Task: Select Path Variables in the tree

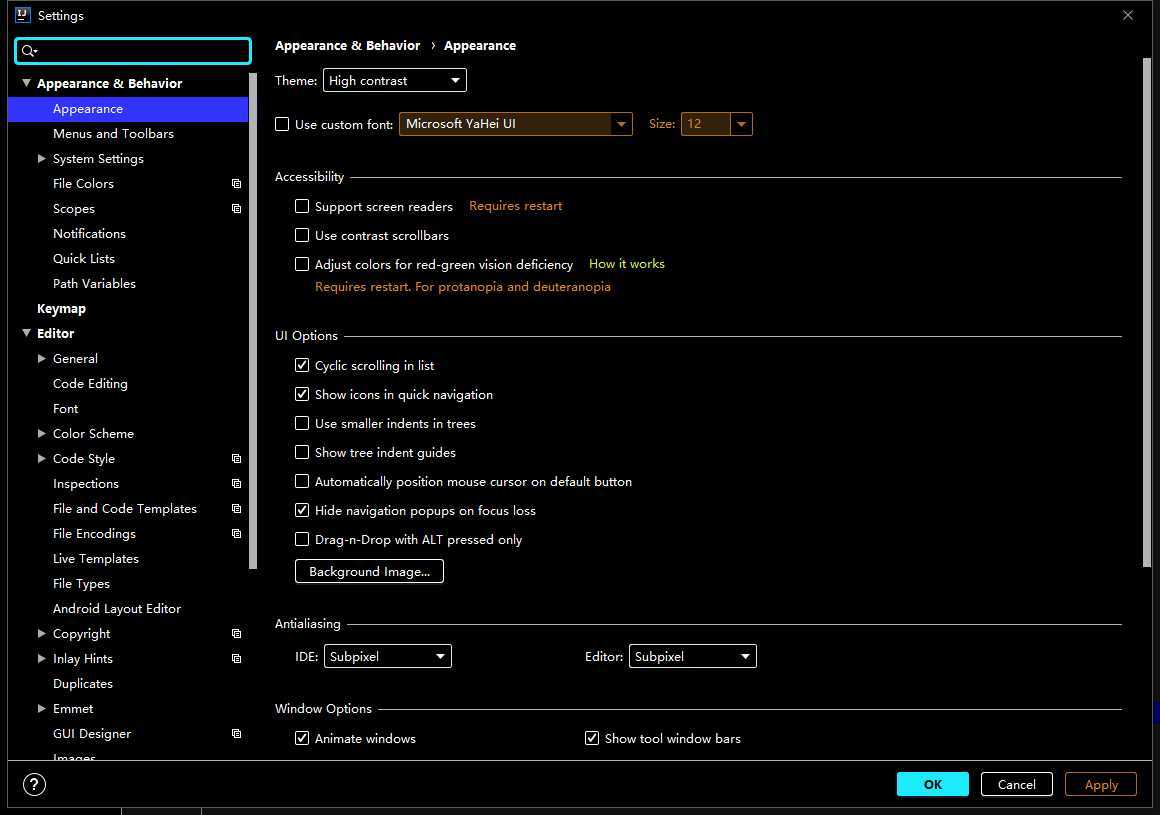Action: [x=94, y=283]
